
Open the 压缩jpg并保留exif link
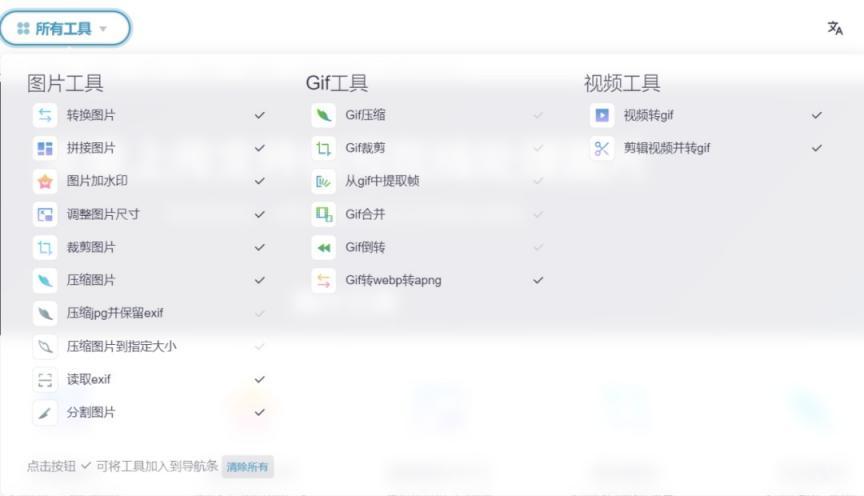coord(115,314)
